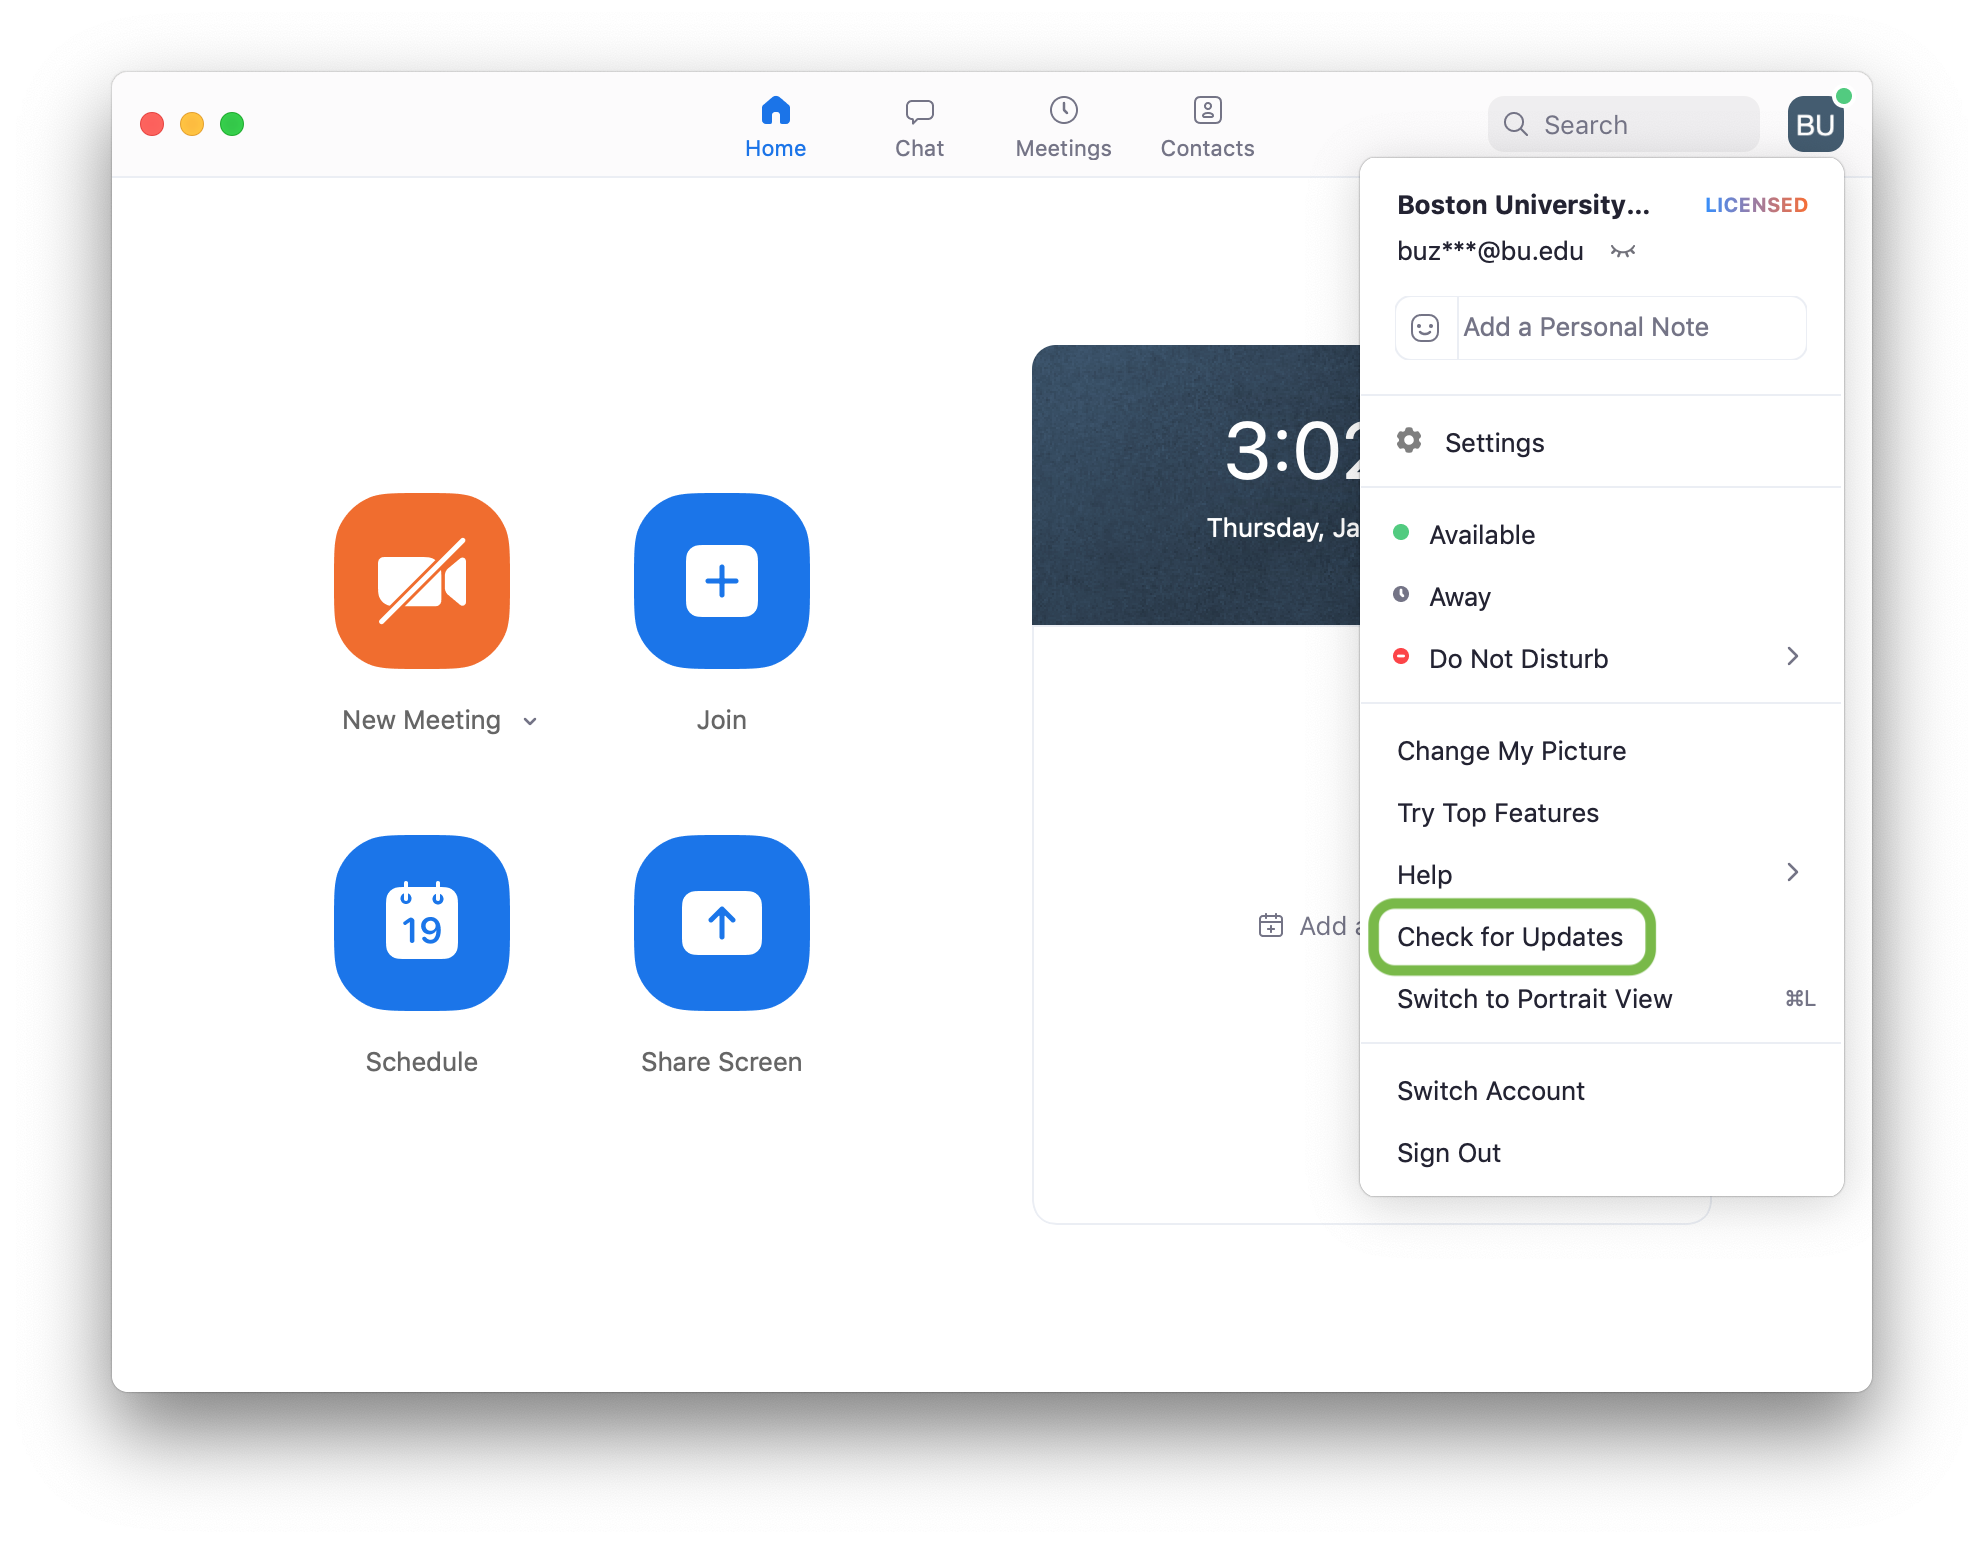1984x1544 pixels.
Task: Click Sign Out in profile menu
Action: coord(1449,1153)
